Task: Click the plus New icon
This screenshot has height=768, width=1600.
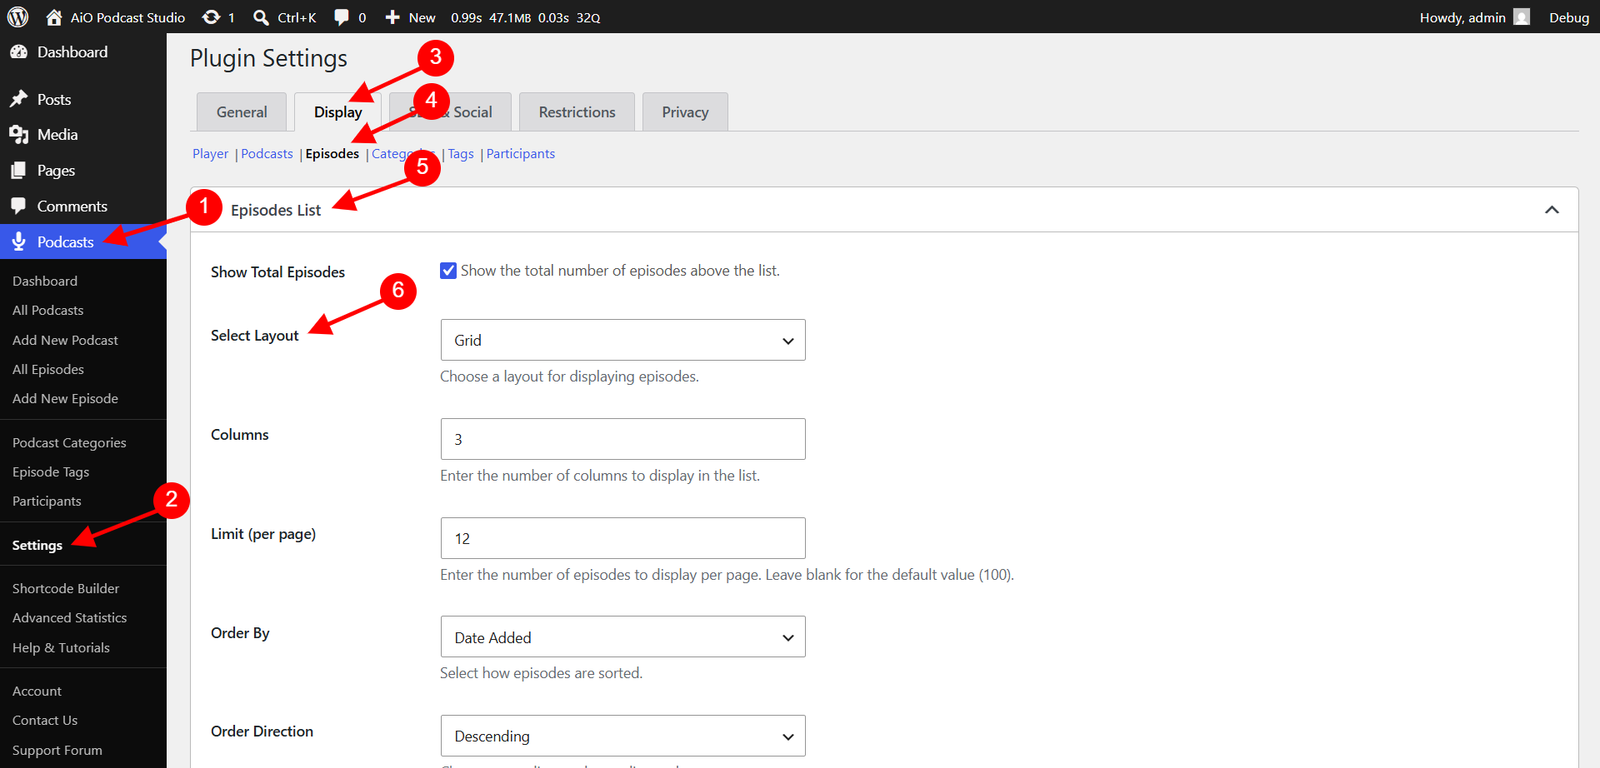Action: pyautogui.click(x=393, y=17)
